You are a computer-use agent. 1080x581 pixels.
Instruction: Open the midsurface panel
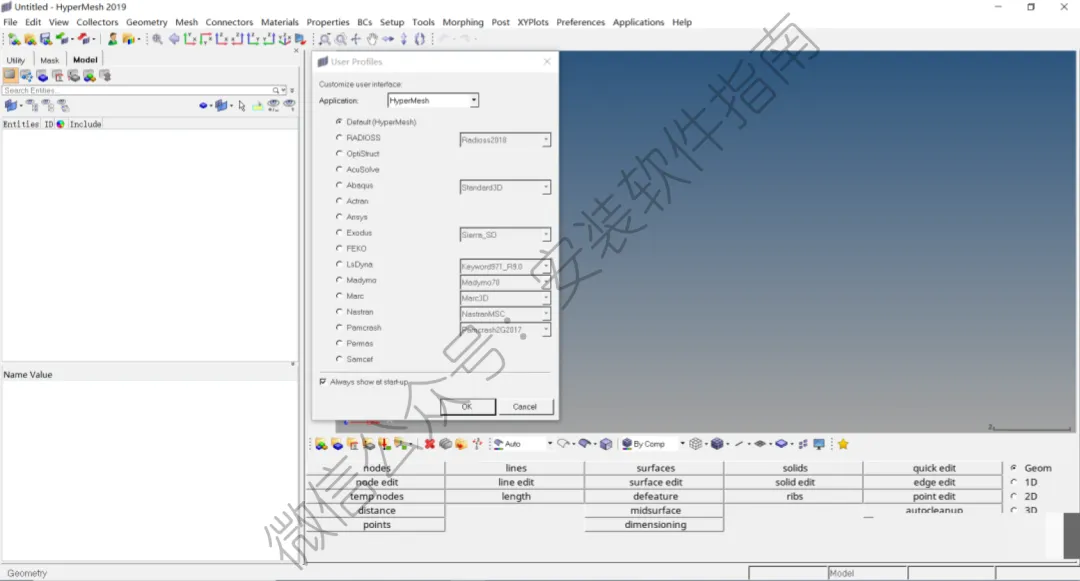(x=655, y=510)
